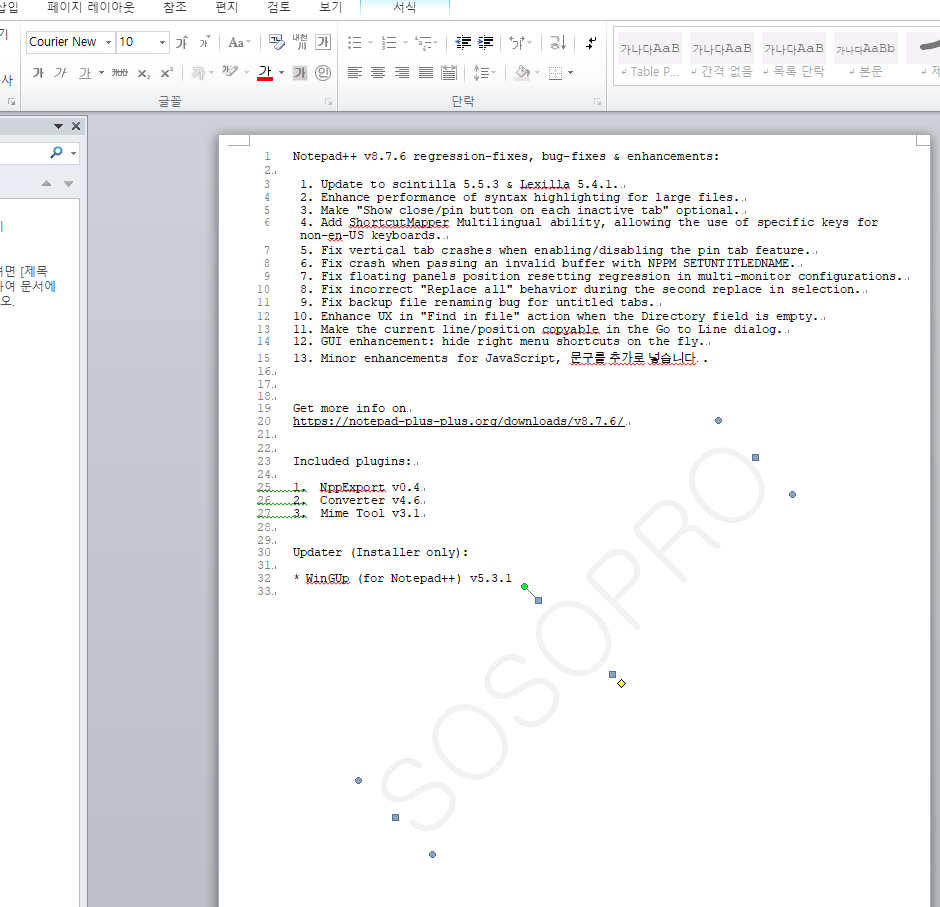Open the numbered list dropdown
Viewport: 940px width, 907px height.
pyautogui.click(x=405, y=42)
